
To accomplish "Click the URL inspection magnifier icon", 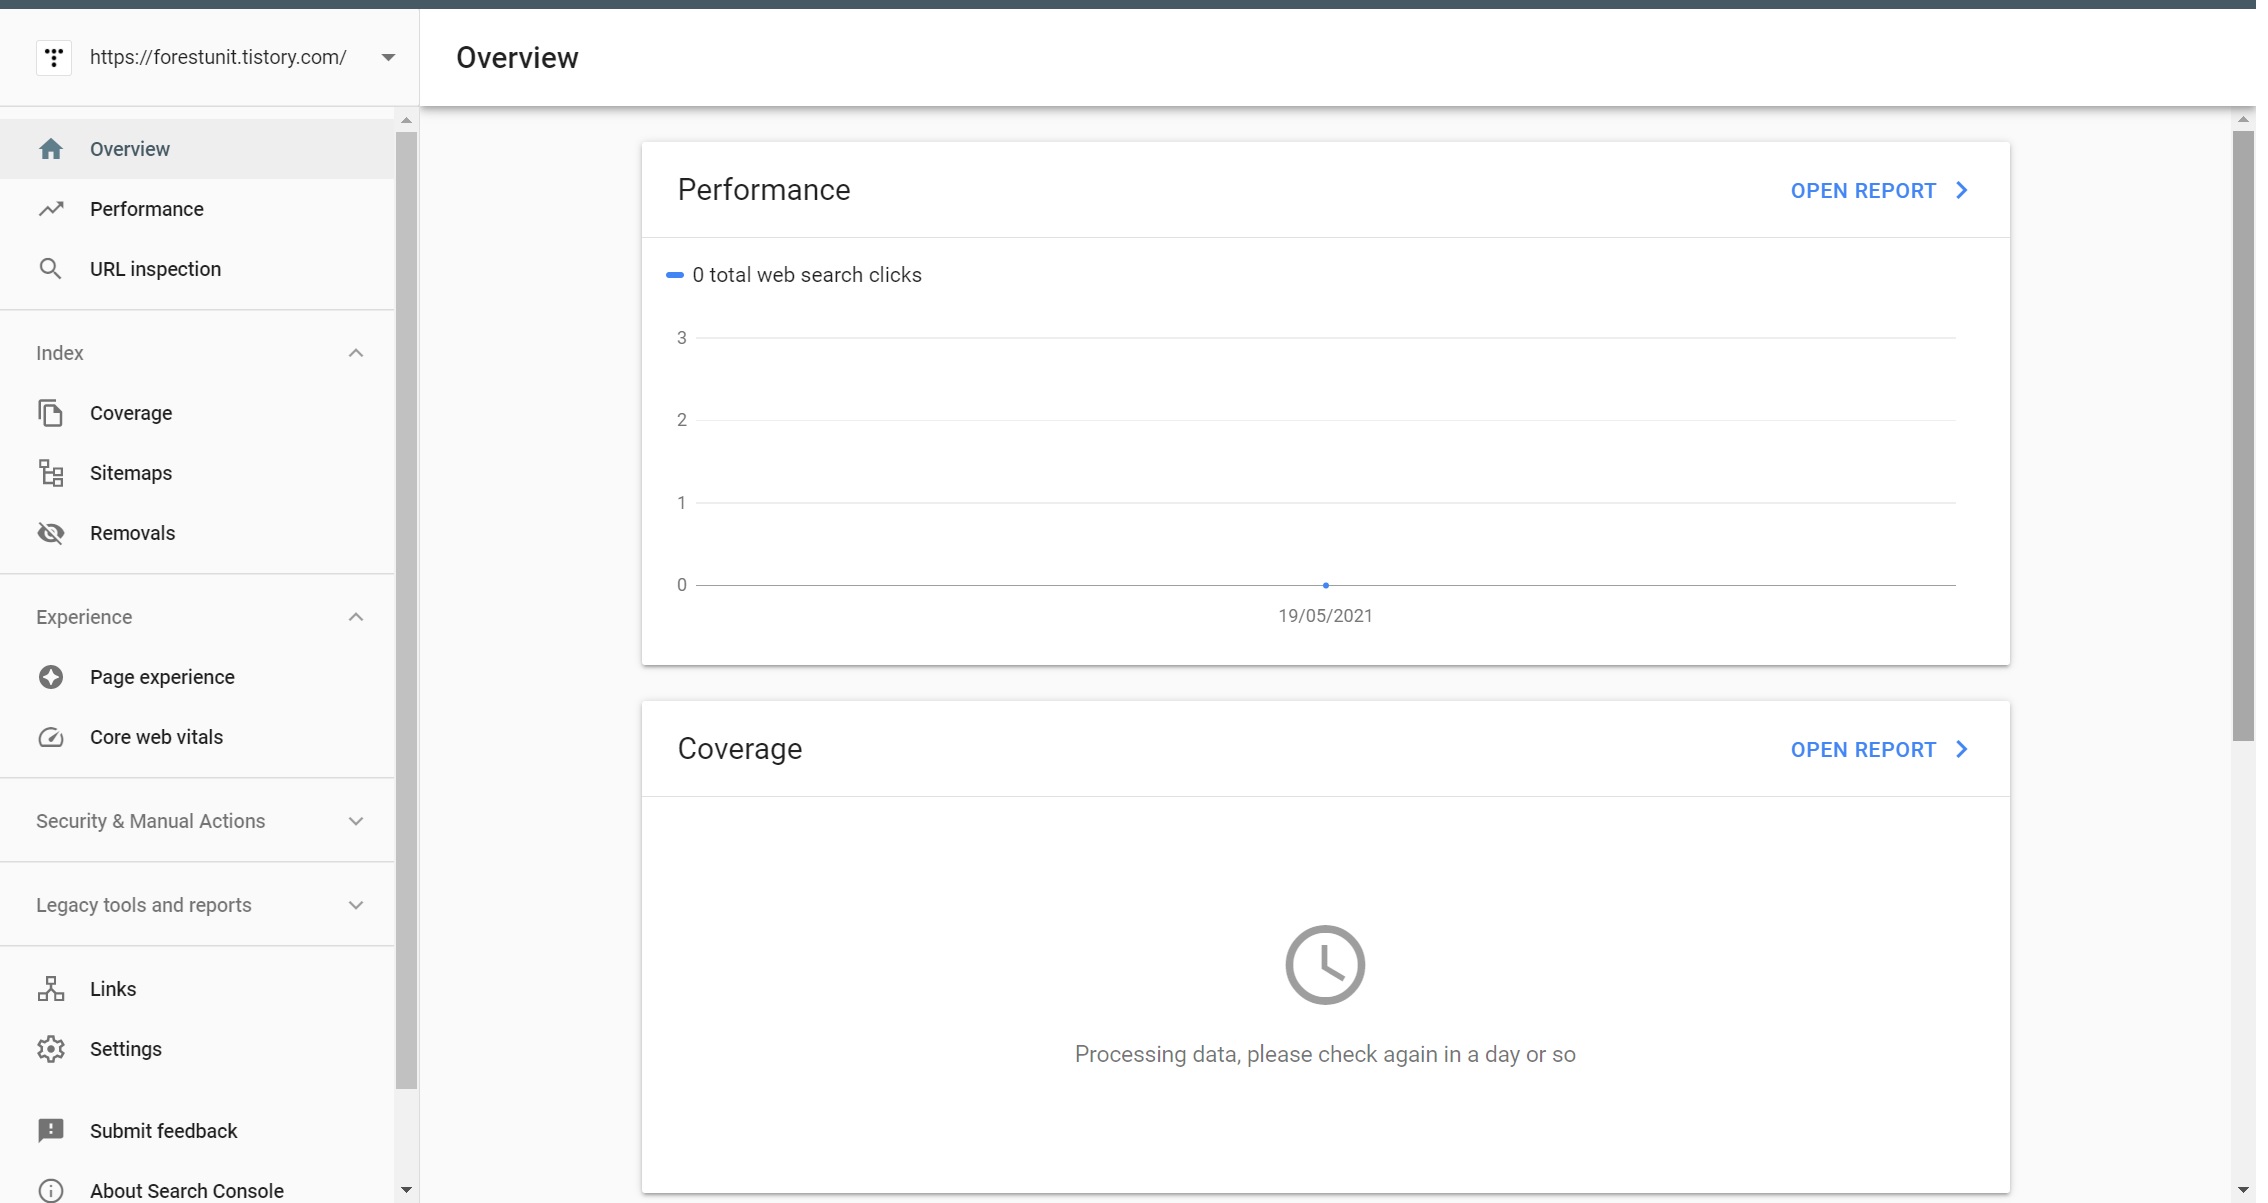I will tap(50, 269).
